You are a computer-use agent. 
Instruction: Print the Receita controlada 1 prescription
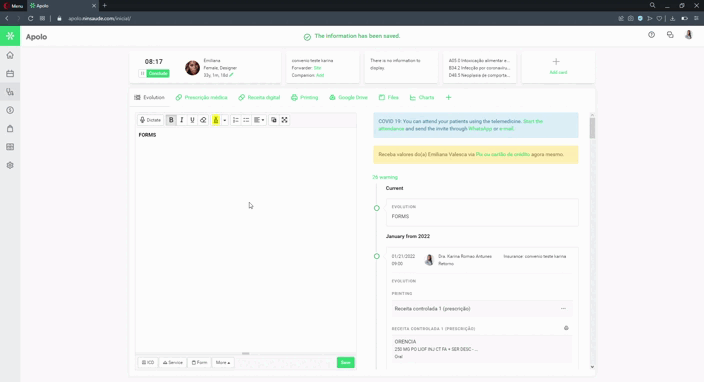pyautogui.click(x=566, y=328)
